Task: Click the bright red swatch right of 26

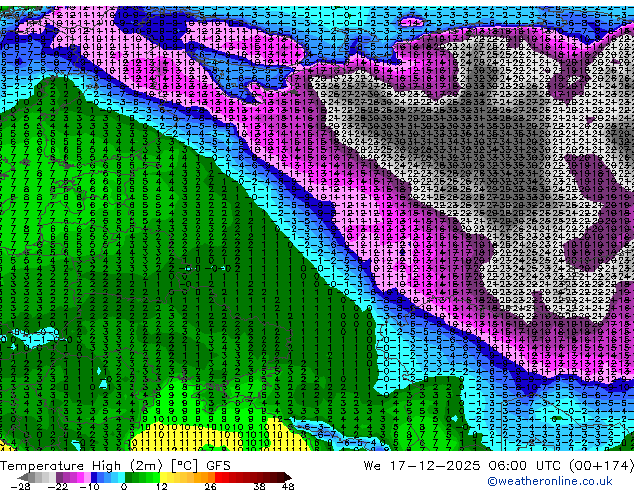Action: tap(218, 477)
